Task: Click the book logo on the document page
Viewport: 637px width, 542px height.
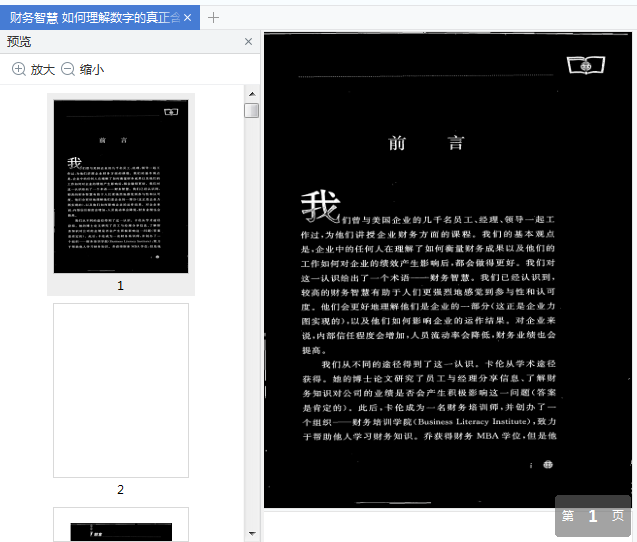Action: click(x=586, y=65)
